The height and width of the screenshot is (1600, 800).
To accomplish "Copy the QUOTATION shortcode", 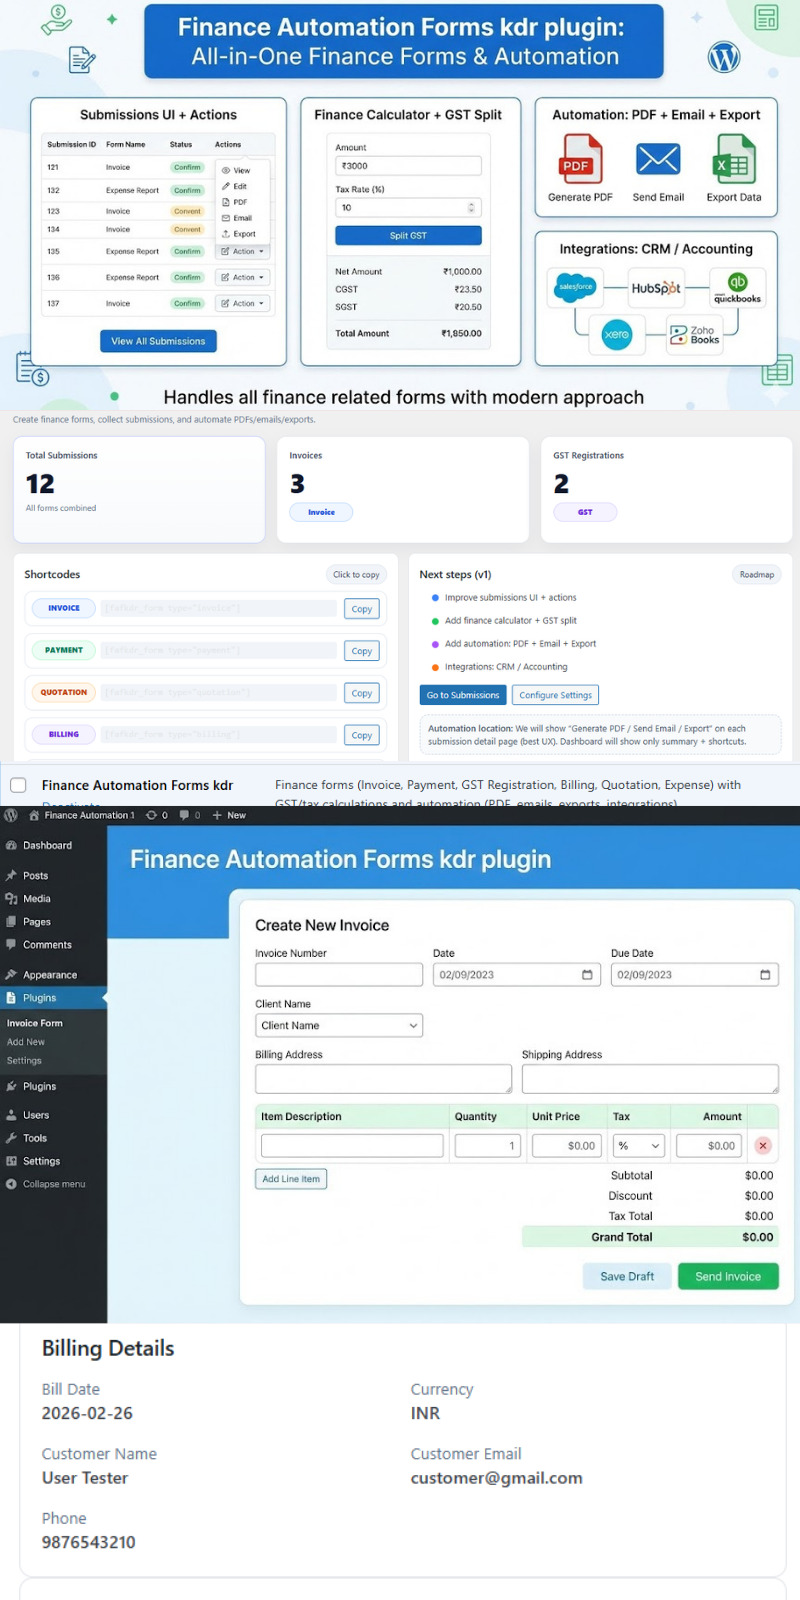I will click(362, 693).
